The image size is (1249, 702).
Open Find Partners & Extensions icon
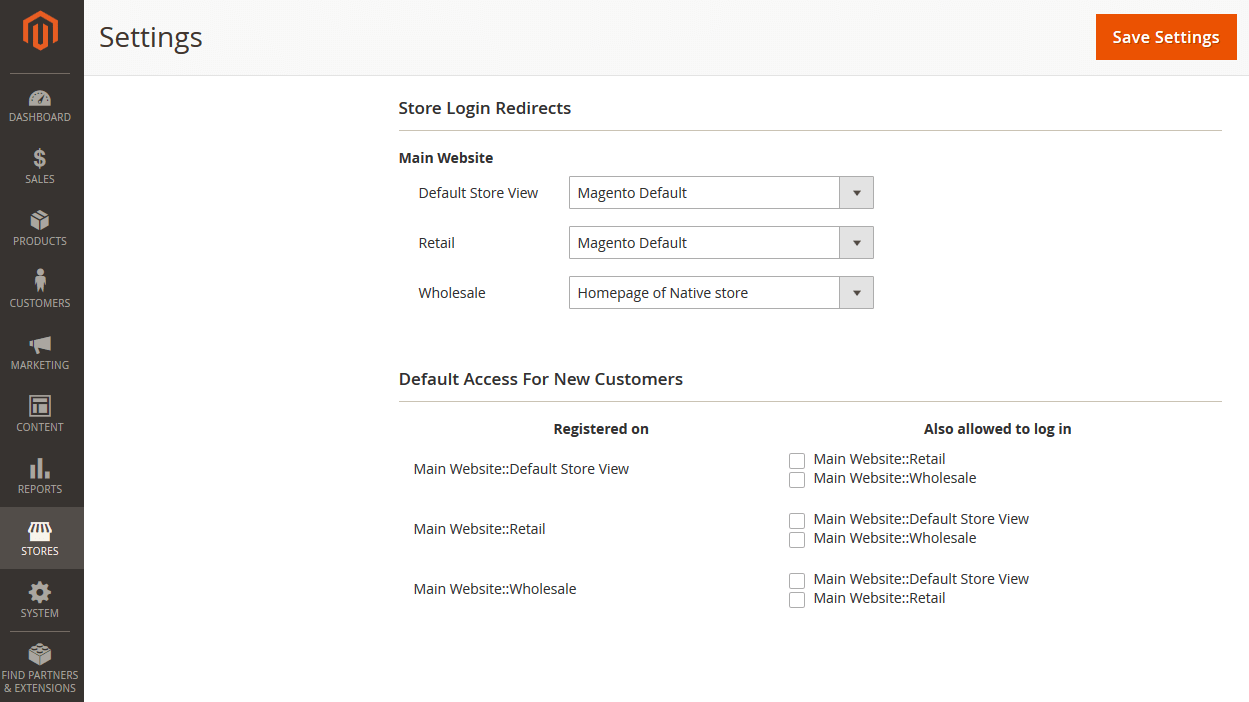(40, 655)
